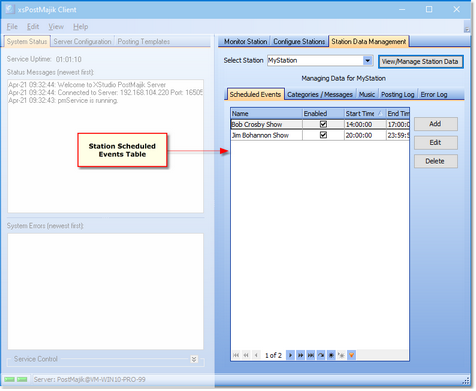Click the go-to-bookmark icon in navigator
This screenshot has height=391, width=476.
click(341, 355)
